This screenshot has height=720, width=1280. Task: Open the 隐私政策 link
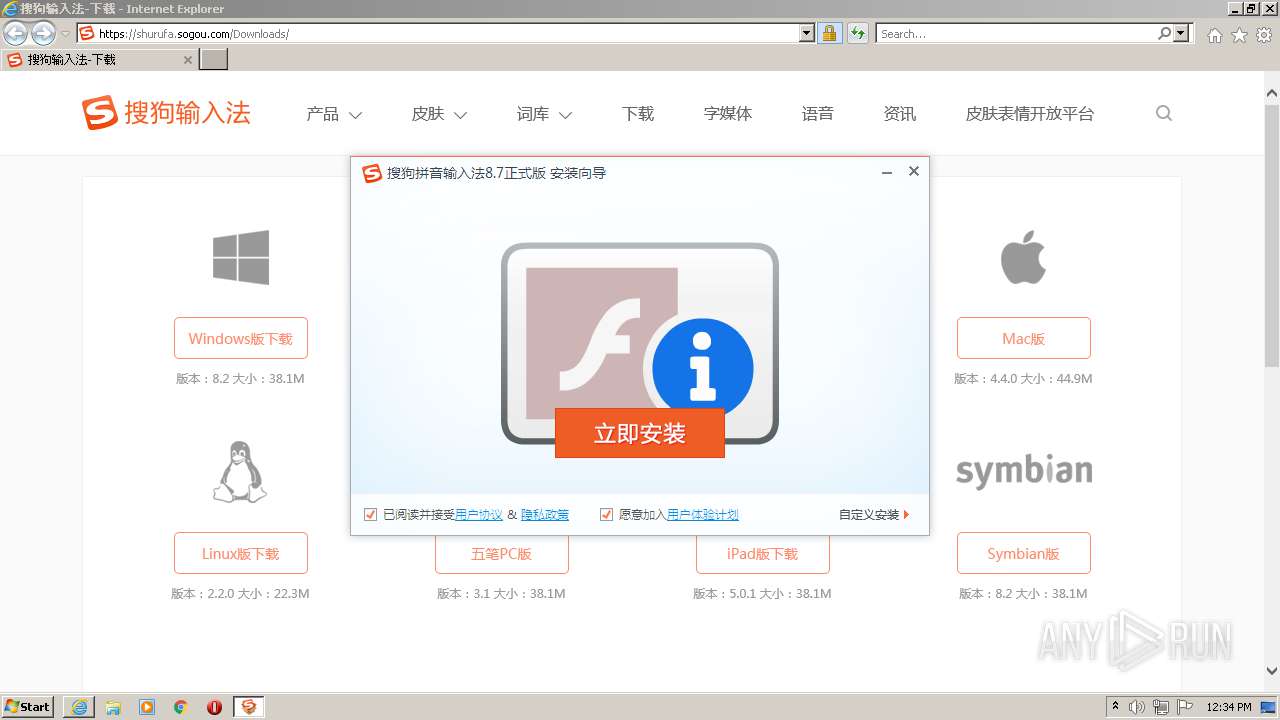pos(545,515)
